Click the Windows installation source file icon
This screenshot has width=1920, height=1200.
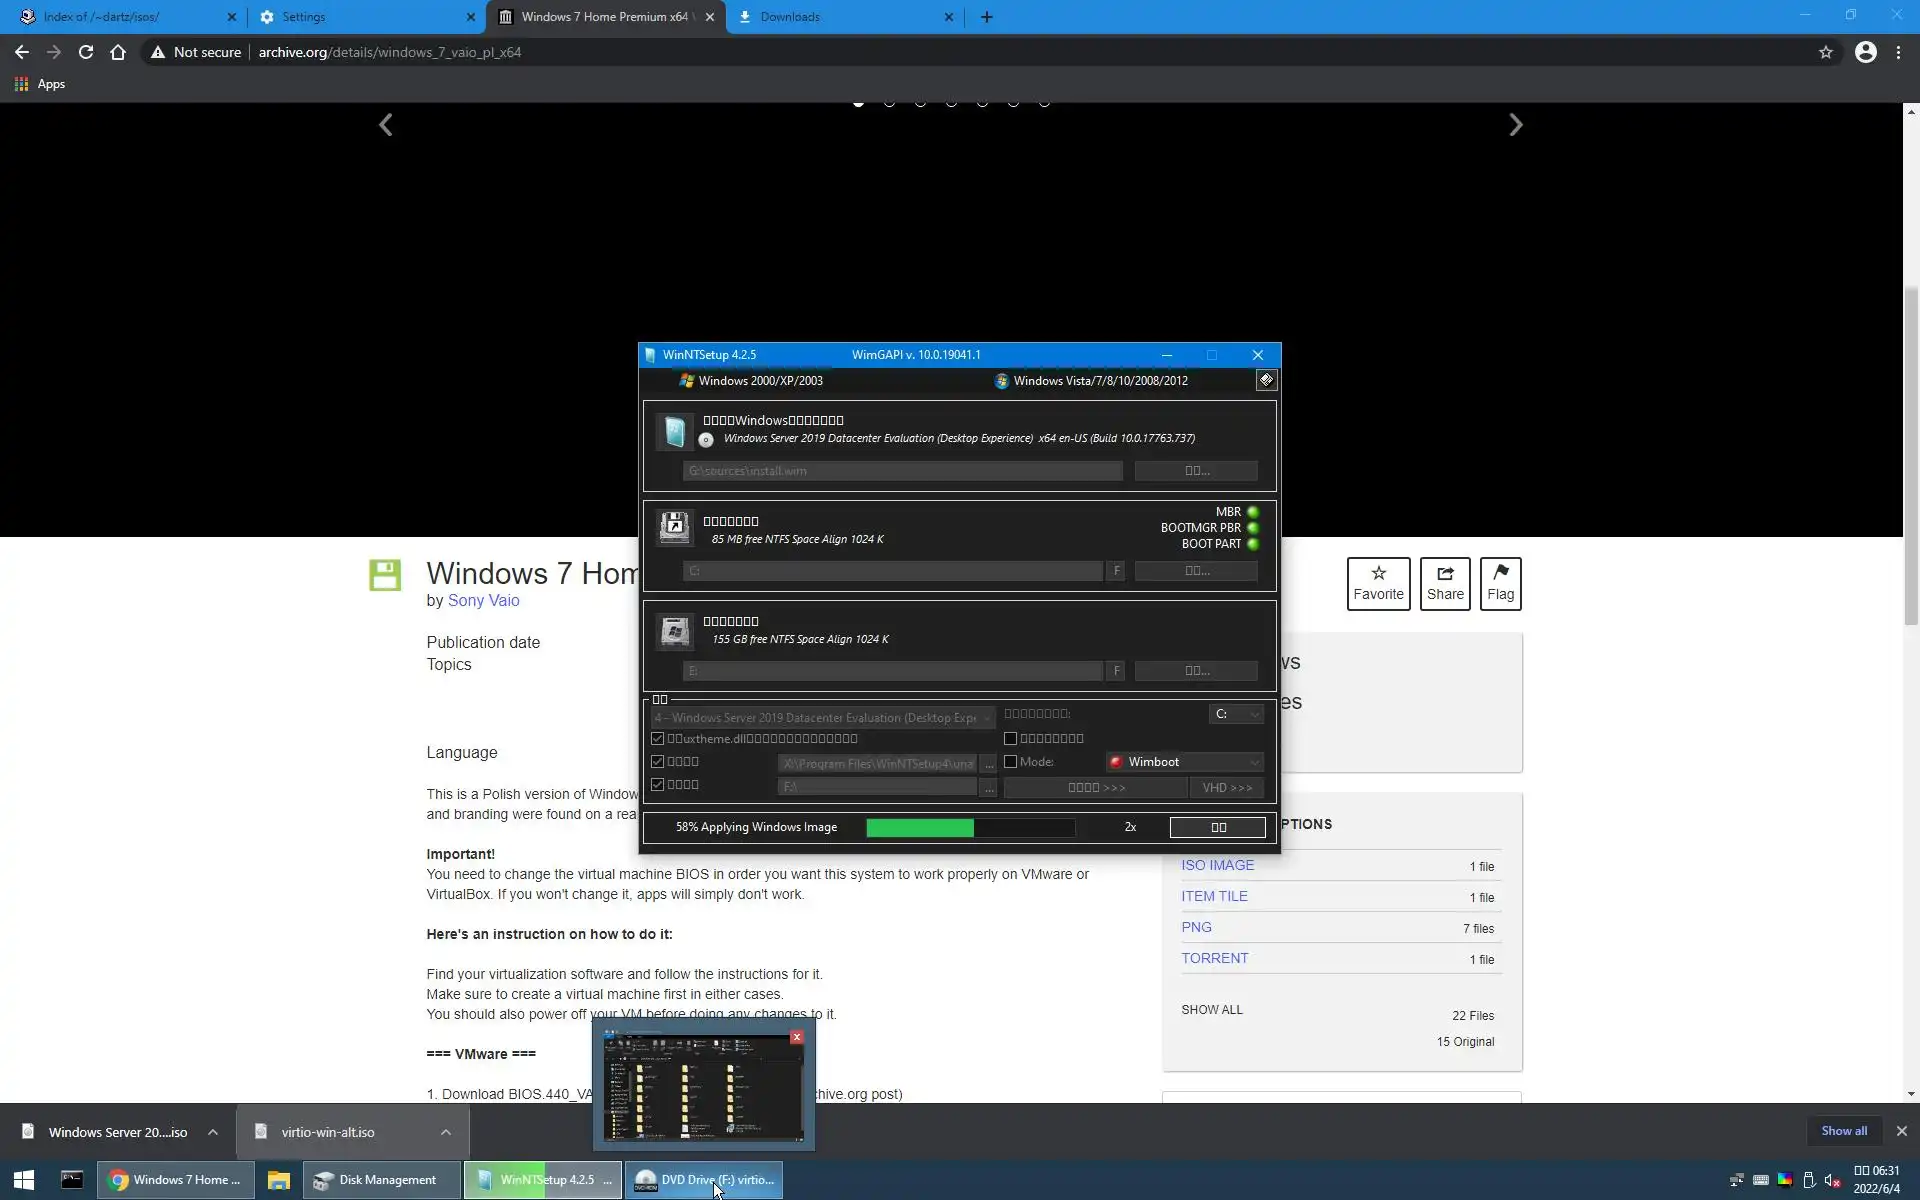click(x=674, y=432)
